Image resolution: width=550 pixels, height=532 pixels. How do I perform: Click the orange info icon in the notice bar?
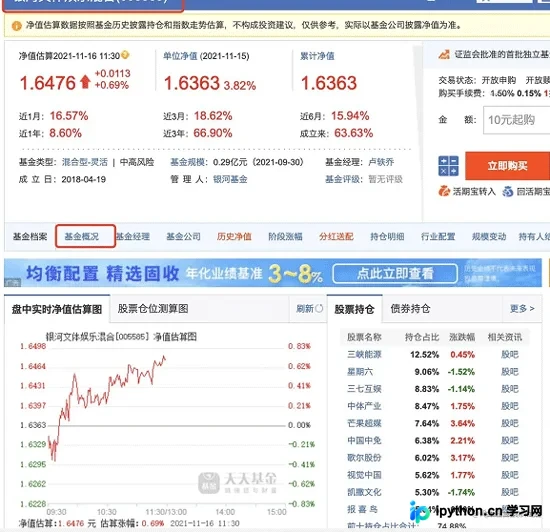[16, 26]
